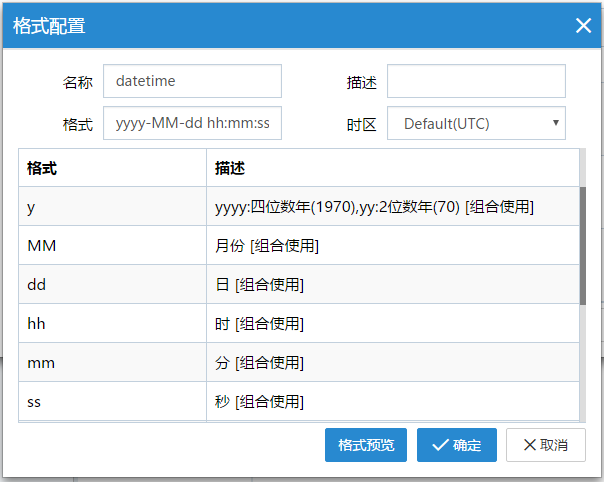Viewport: 604px width, 482px height.
Task: Focus the empty 描述 input field
Action: tap(476, 81)
